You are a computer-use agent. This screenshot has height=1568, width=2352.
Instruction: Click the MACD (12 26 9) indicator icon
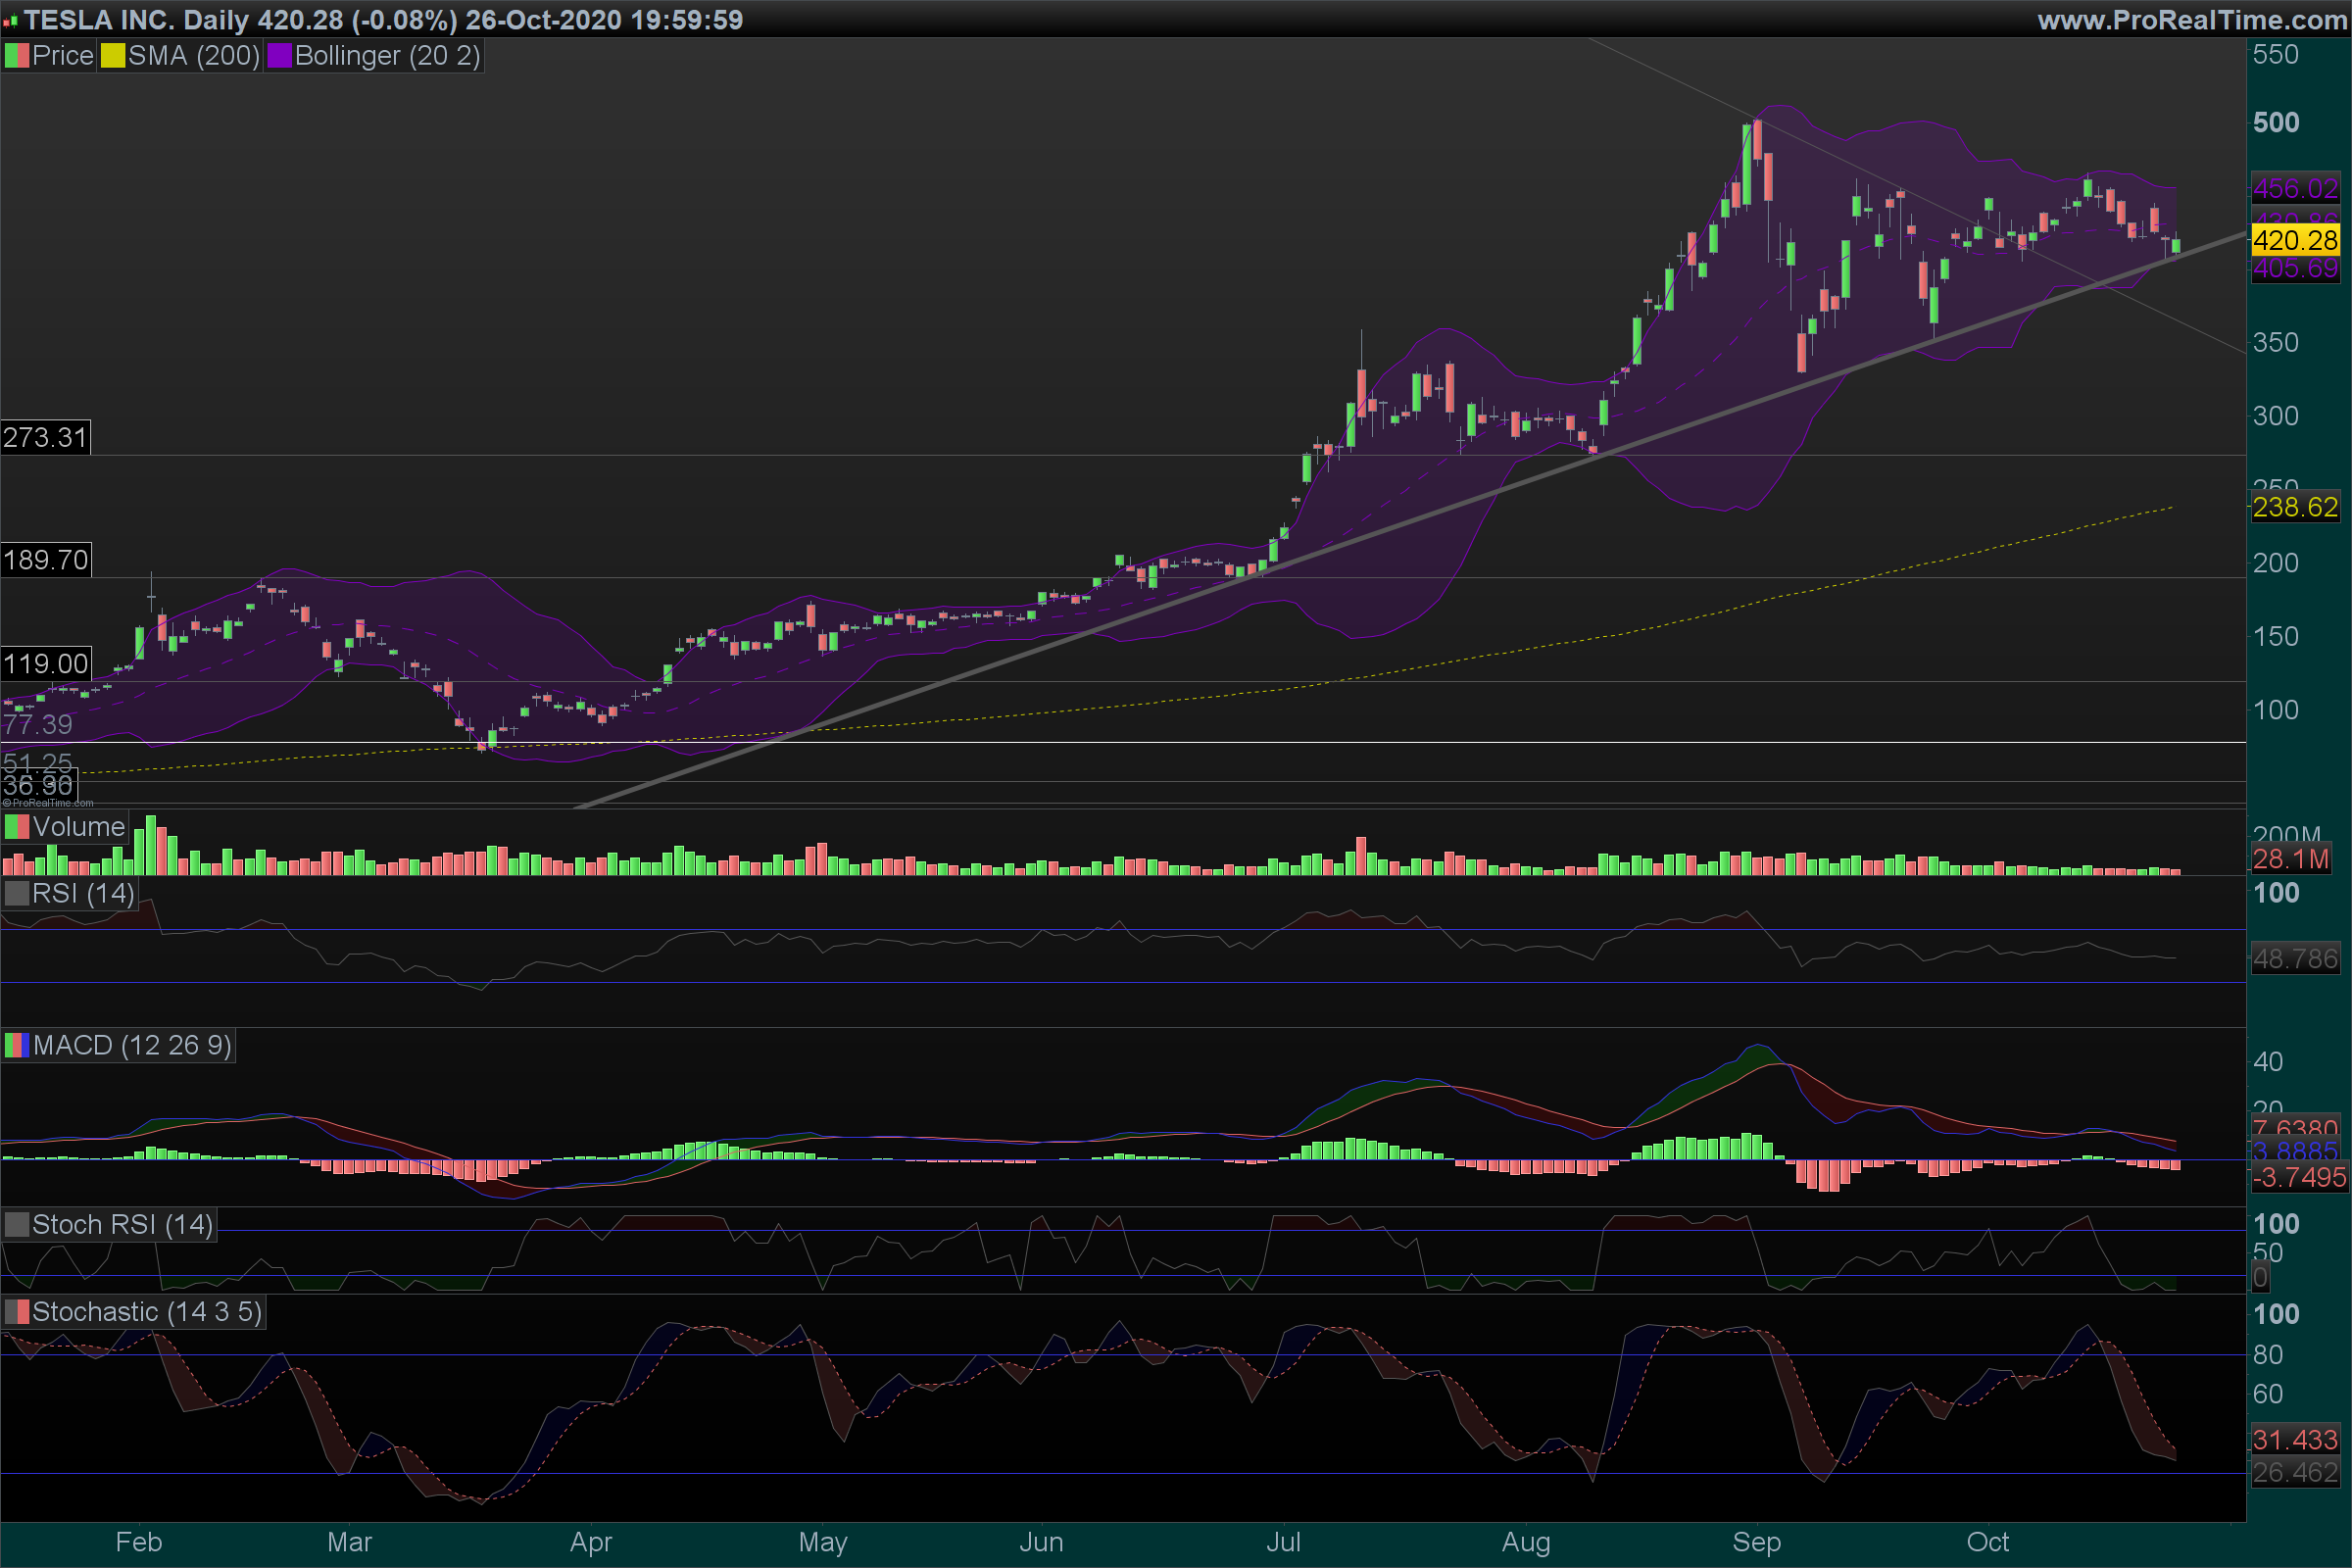coord(17,1046)
